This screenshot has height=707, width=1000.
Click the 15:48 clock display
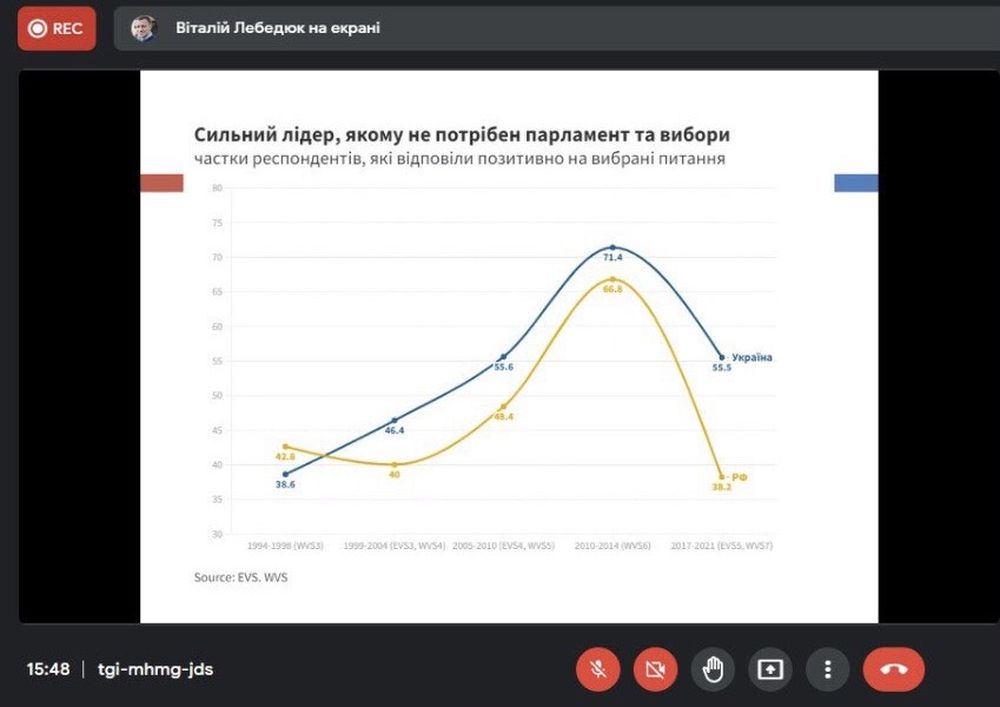click(x=48, y=669)
